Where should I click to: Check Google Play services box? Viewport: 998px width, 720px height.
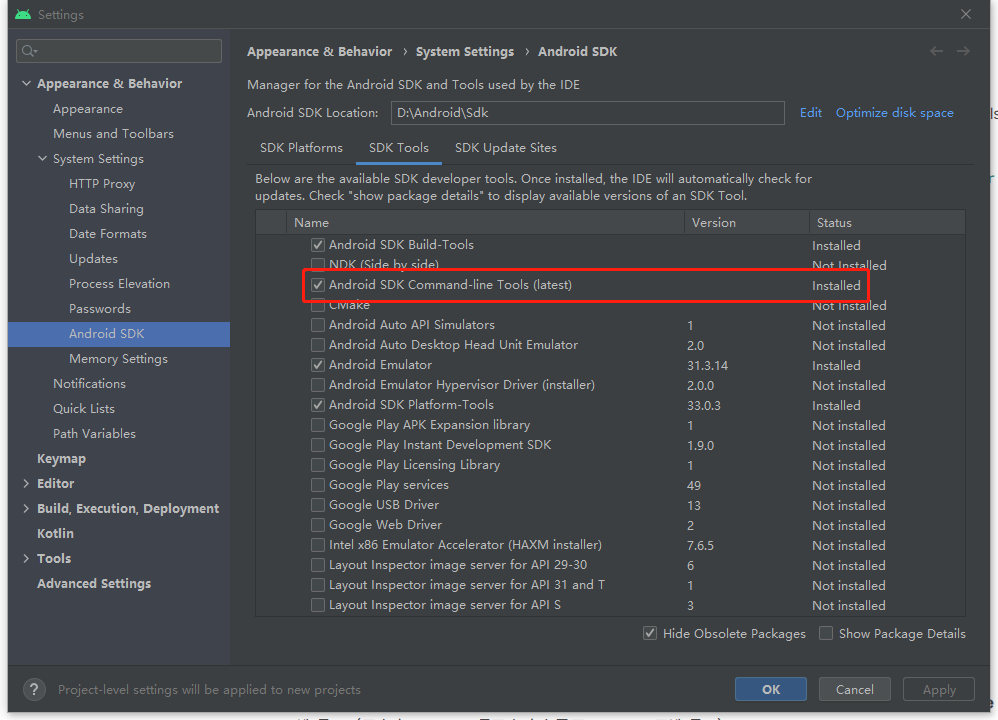click(318, 485)
